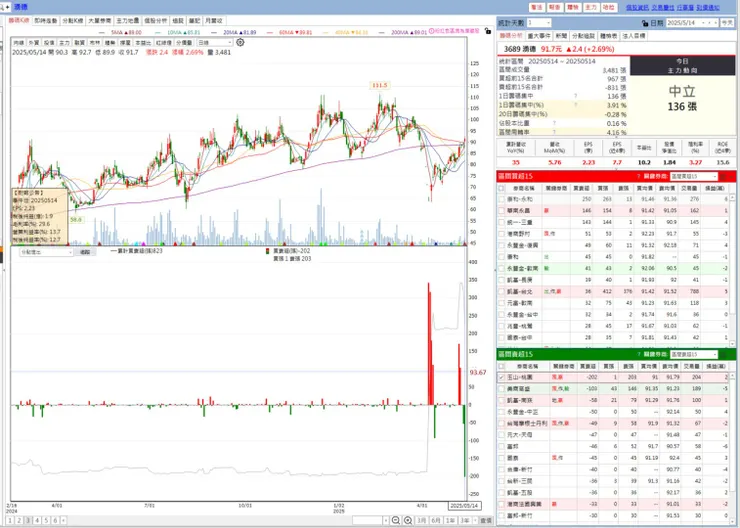Click the 60MA legend color line

(271, 32)
